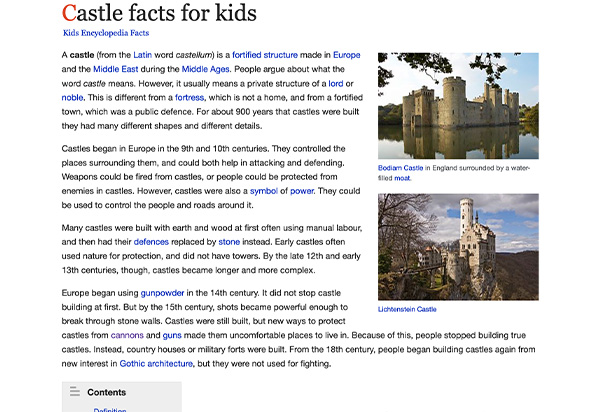The width and height of the screenshot is (600, 412).
Task: Click the italic word castellum
Action: coord(194,55)
